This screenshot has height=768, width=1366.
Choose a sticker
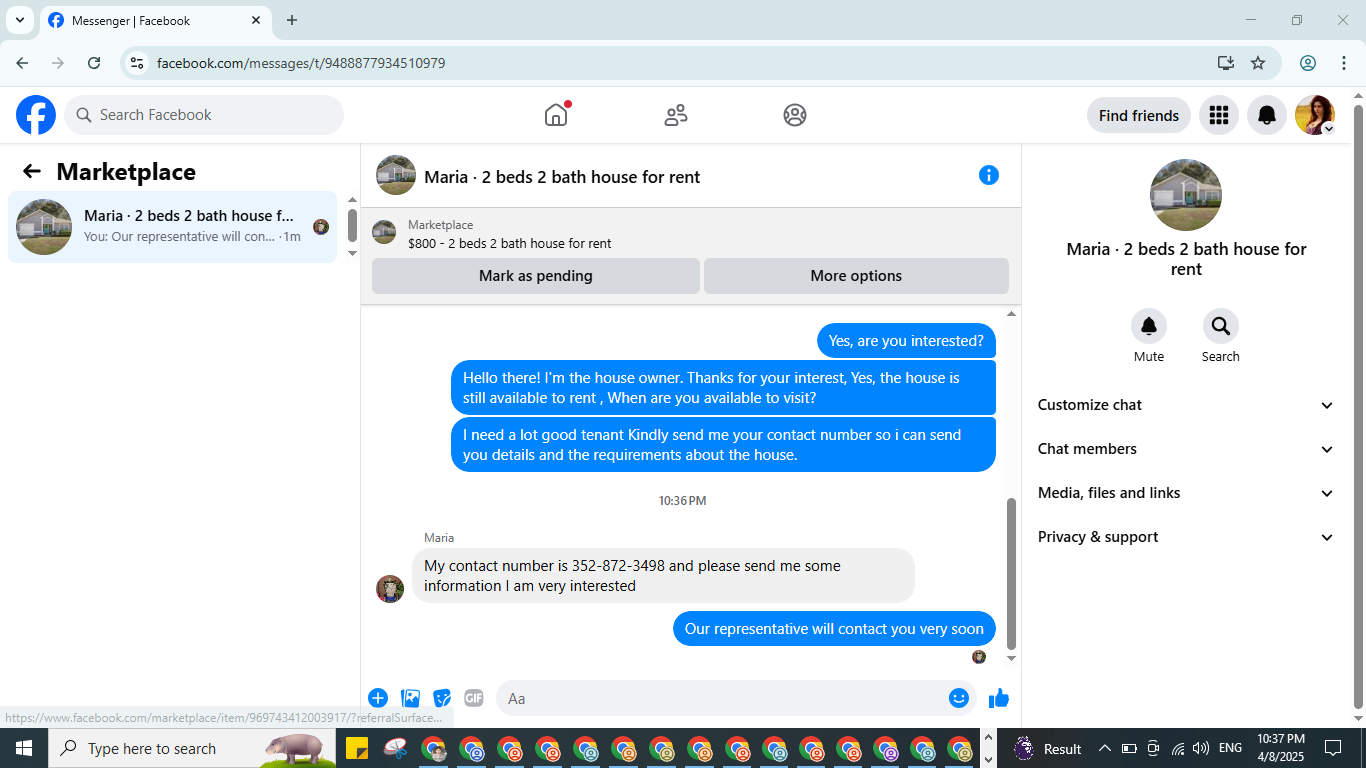coord(442,698)
